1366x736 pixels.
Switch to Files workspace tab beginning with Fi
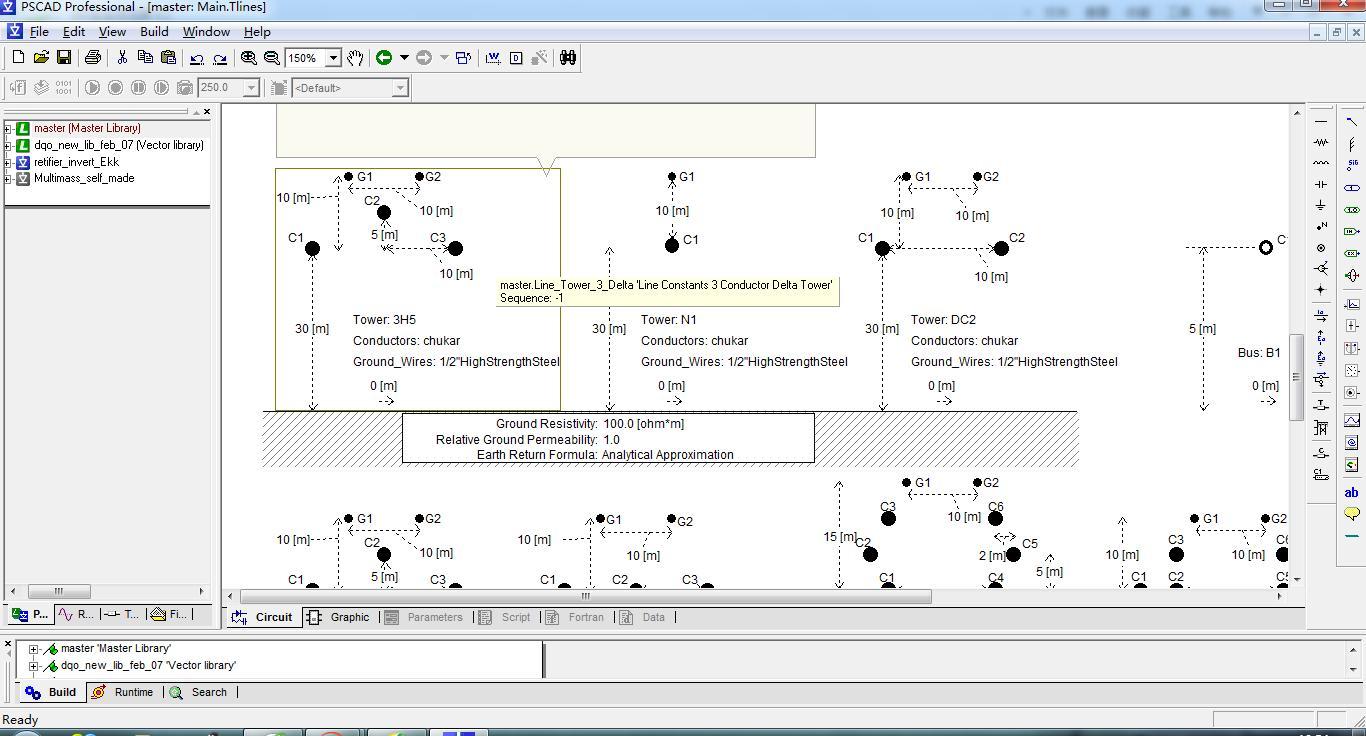point(169,614)
